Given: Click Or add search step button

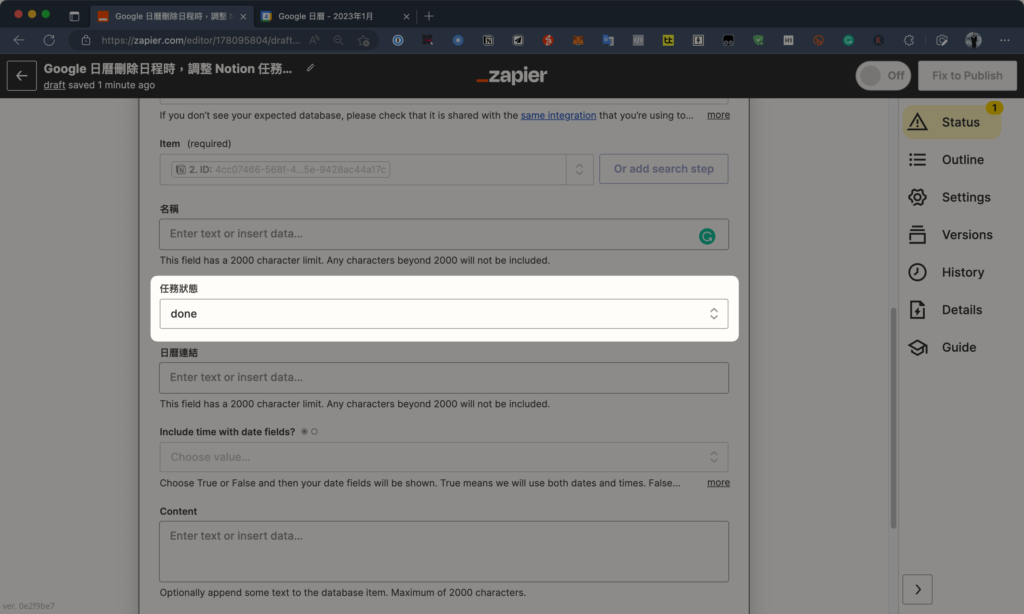Looking at the screenshot, I should [664, 169].
